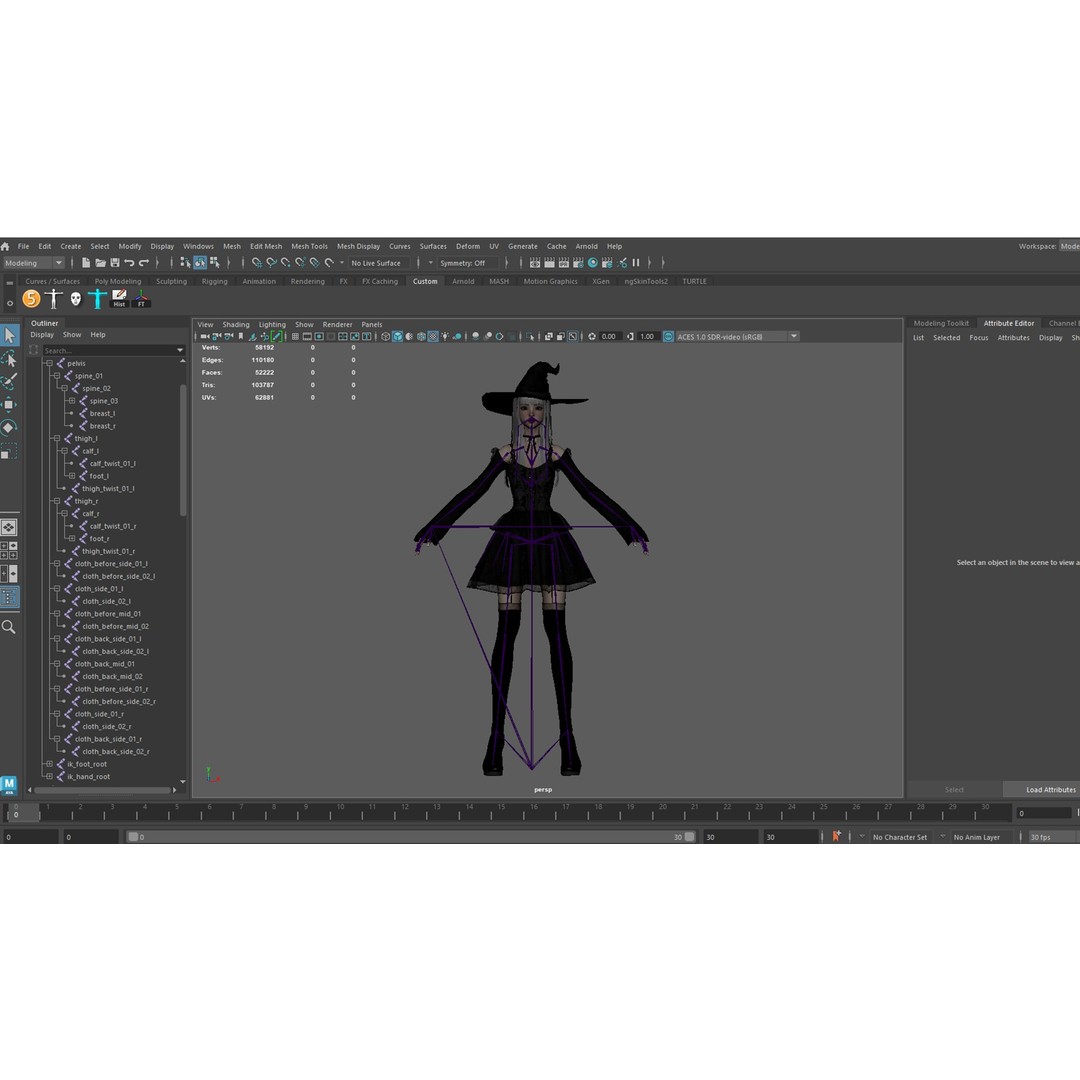The image size is (1080, 1080).
Task: Switch to the Rigging shelf tab
Action: 215,281
